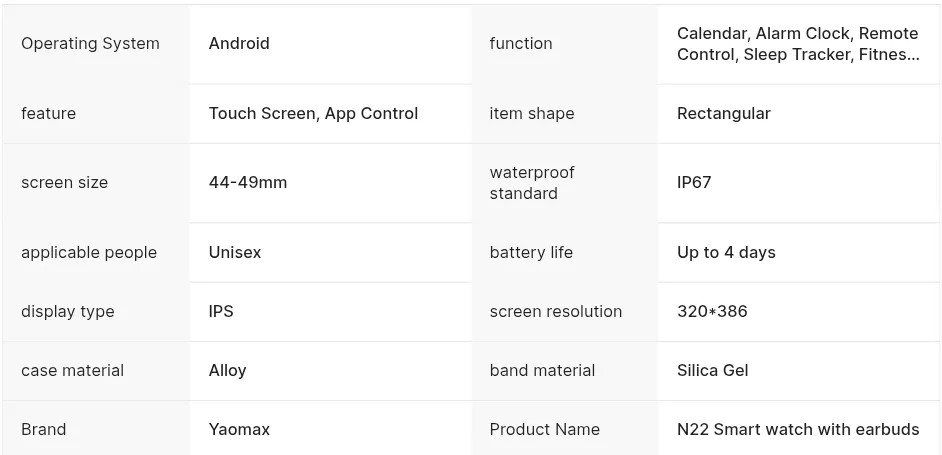Viewport: 942px width, 455px height.
Task: Click the screen size label
Action: 64,183
